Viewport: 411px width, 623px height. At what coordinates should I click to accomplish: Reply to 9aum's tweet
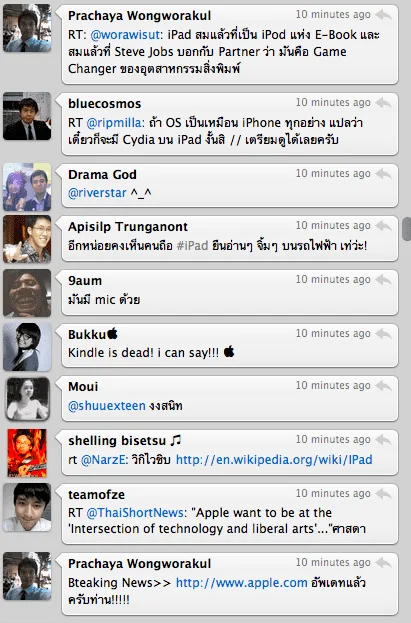pyautogui.click(x=383, y=280)
